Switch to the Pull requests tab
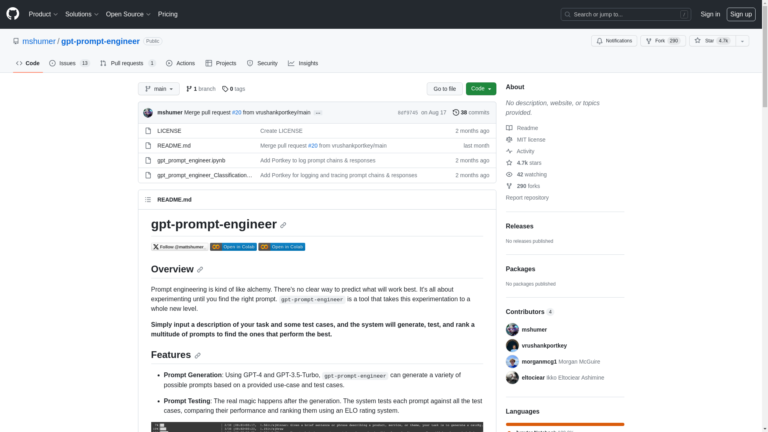The image size is (768, 432). [127, 63]
